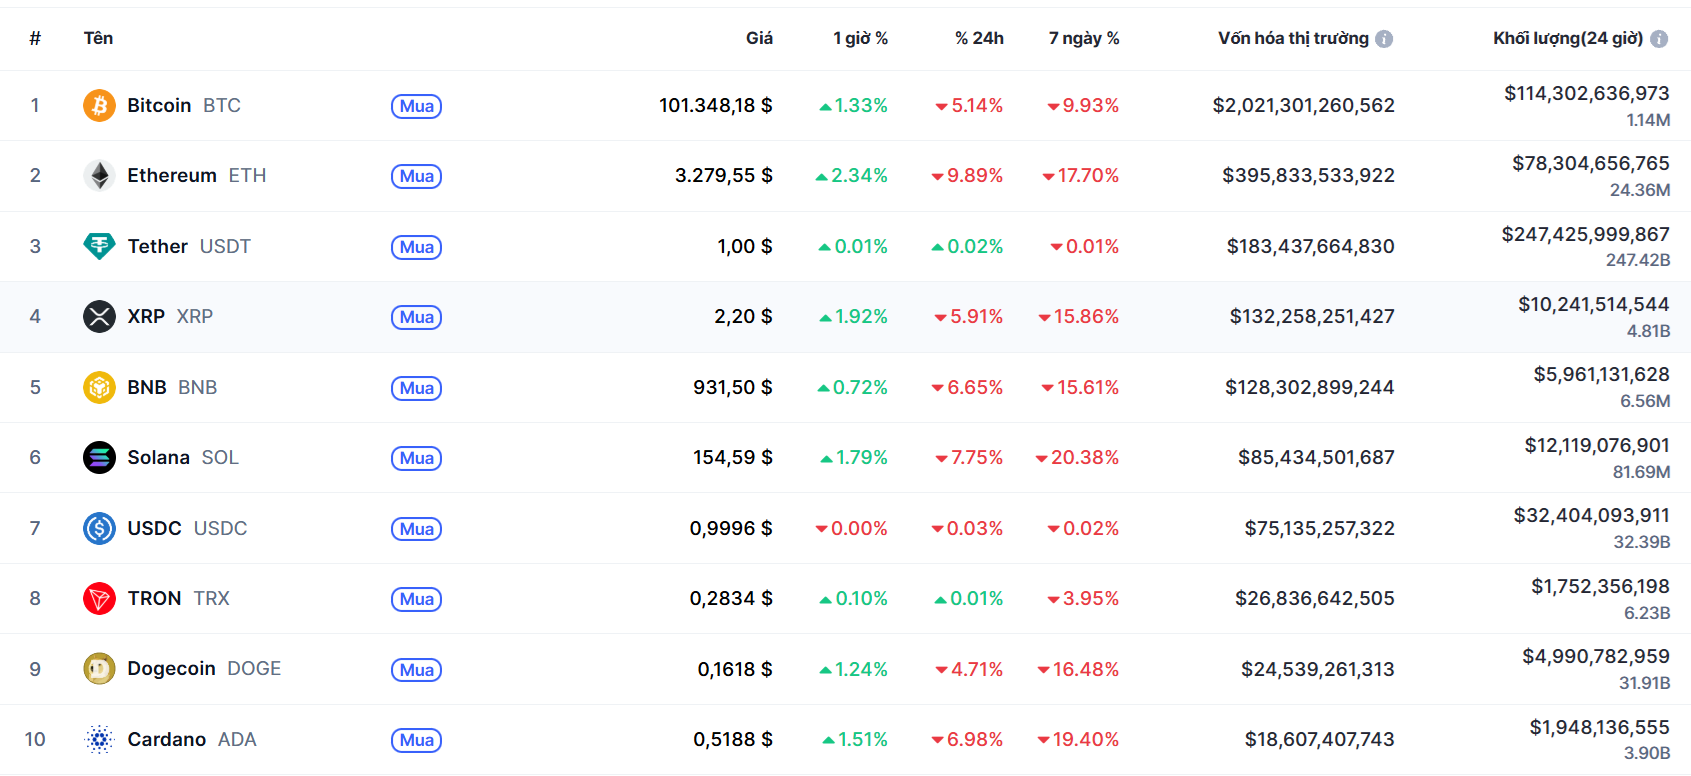Viewport: 1691px width, 776px height.
Task: Open the Solana name link
Action: 158,458
